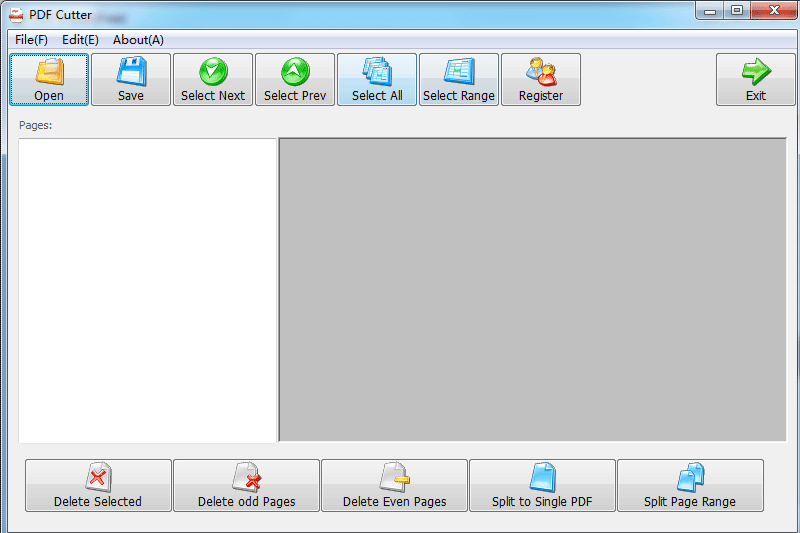Save the PDF with the floppy icon
Image resolution: width=800 pixels, height=533 pixels.
click(x=131, y=80)
